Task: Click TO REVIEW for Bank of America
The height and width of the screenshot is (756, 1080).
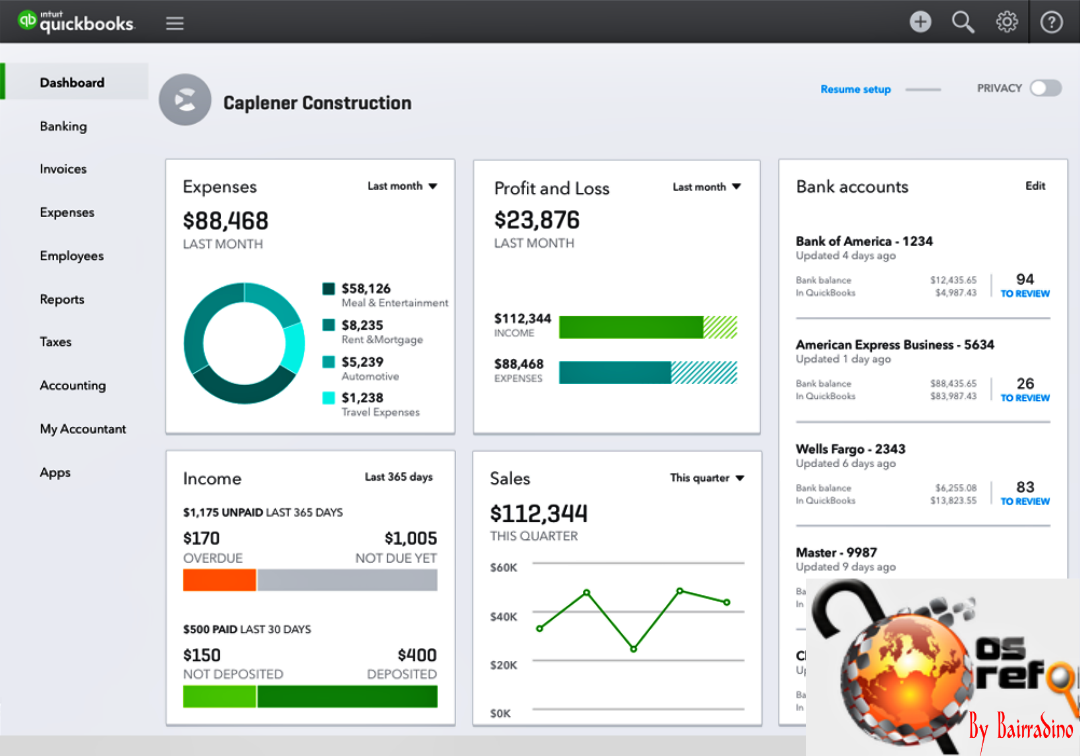Action: 1025,294
